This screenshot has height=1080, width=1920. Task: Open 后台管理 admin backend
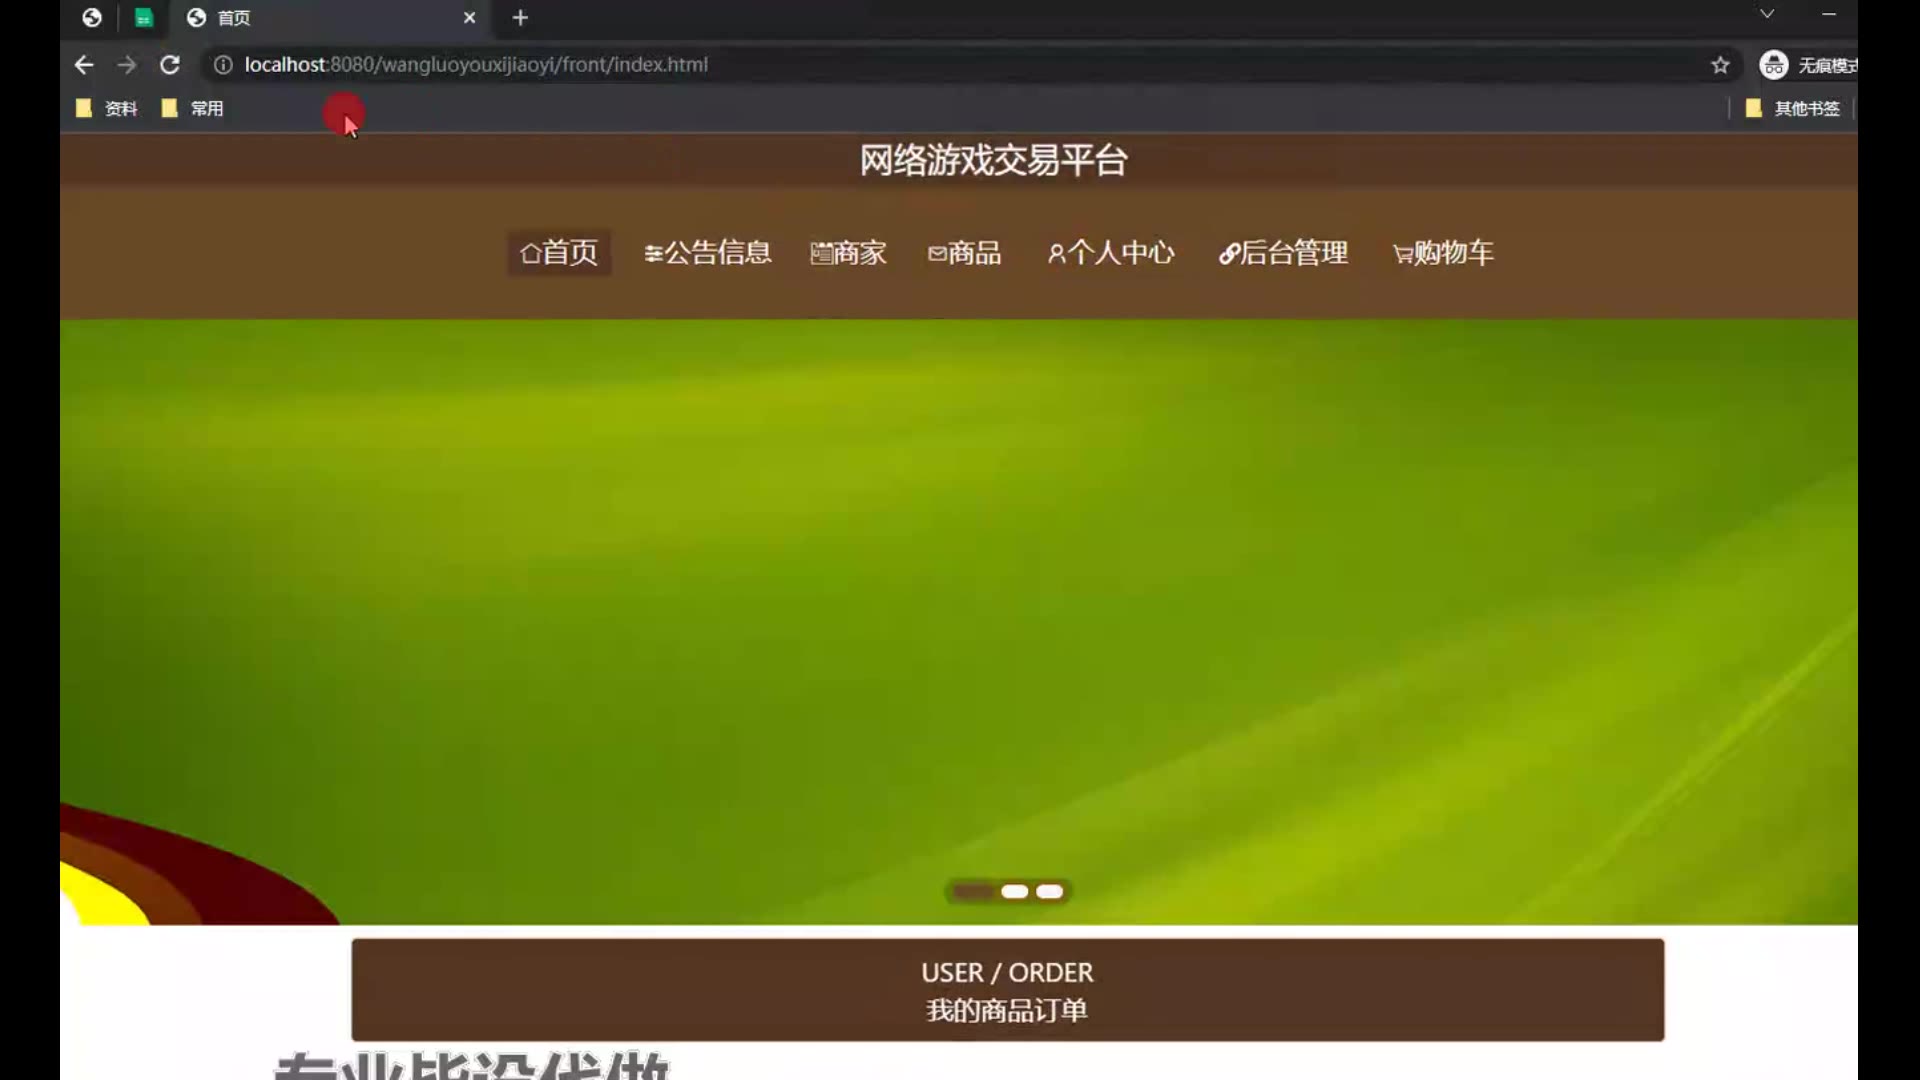1283,252
